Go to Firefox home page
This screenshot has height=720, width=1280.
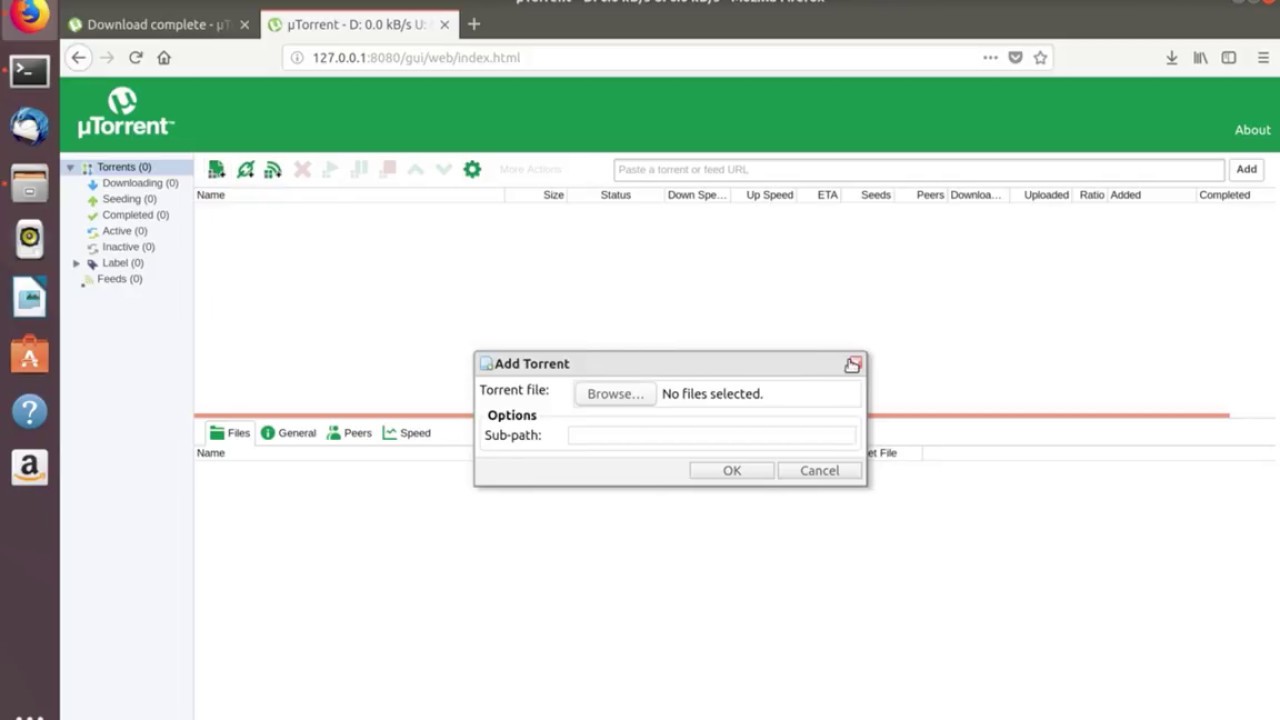pyautogui.click(x=164, y=58)
